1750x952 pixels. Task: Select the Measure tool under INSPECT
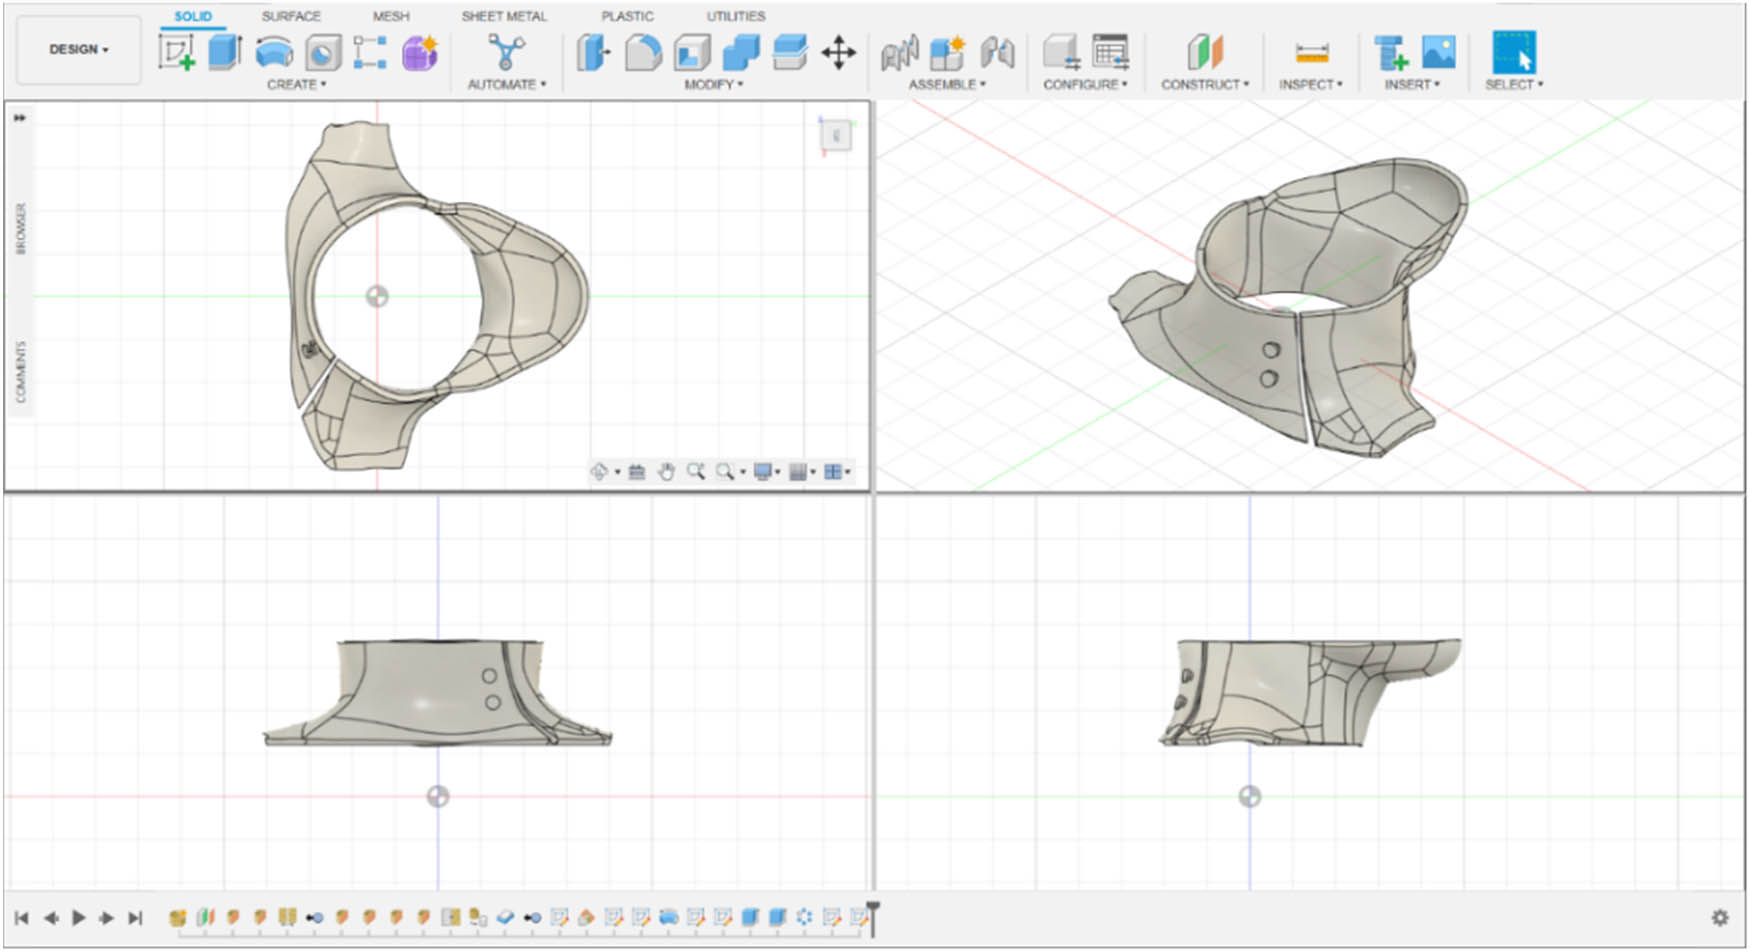pyautogui.click(x=1311, y=52)
